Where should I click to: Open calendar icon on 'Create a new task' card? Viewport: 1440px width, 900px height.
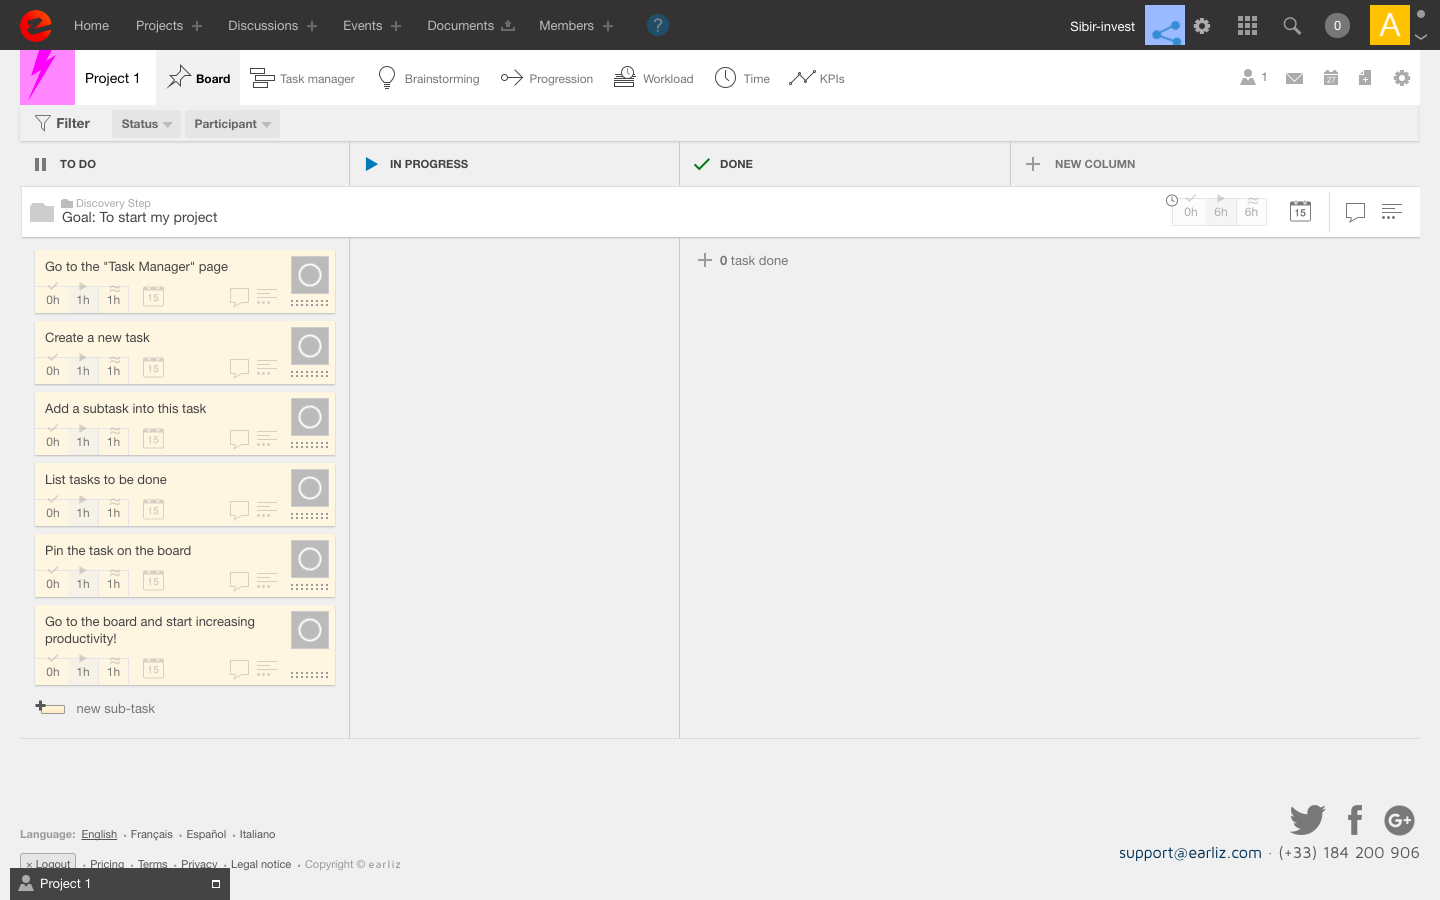pyautogui.click(x=153, y=368)
